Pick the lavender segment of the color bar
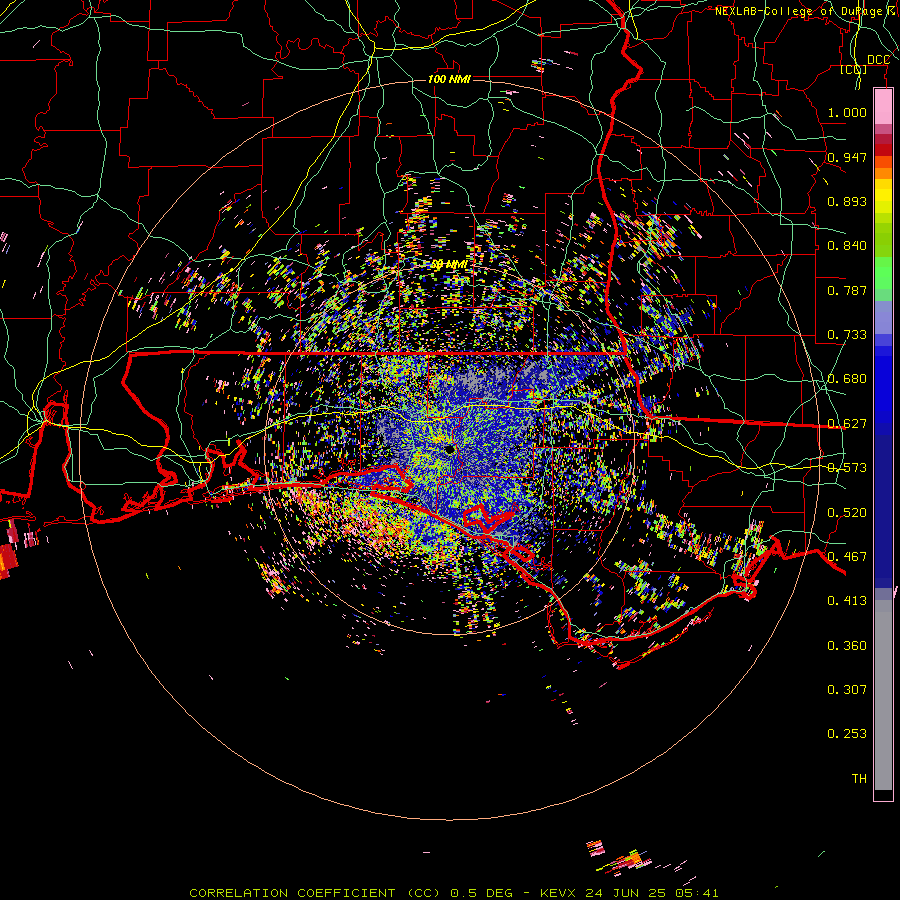Screen dimensions: 900x900 (x=883, y=319)
